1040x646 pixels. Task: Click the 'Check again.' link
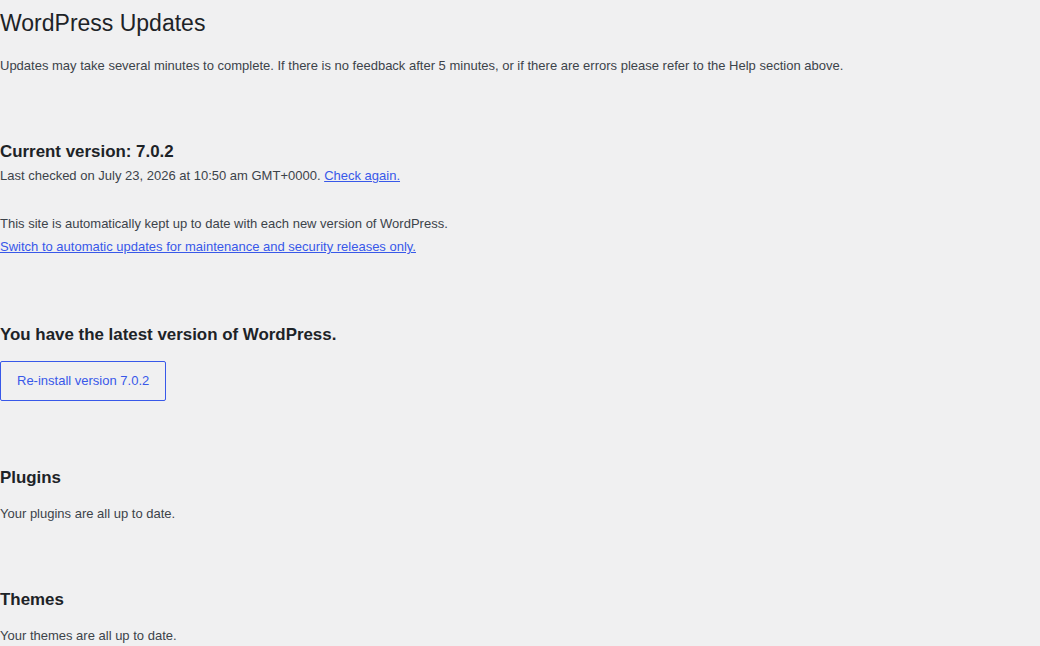pyautogui.click(x=361, y=176)
